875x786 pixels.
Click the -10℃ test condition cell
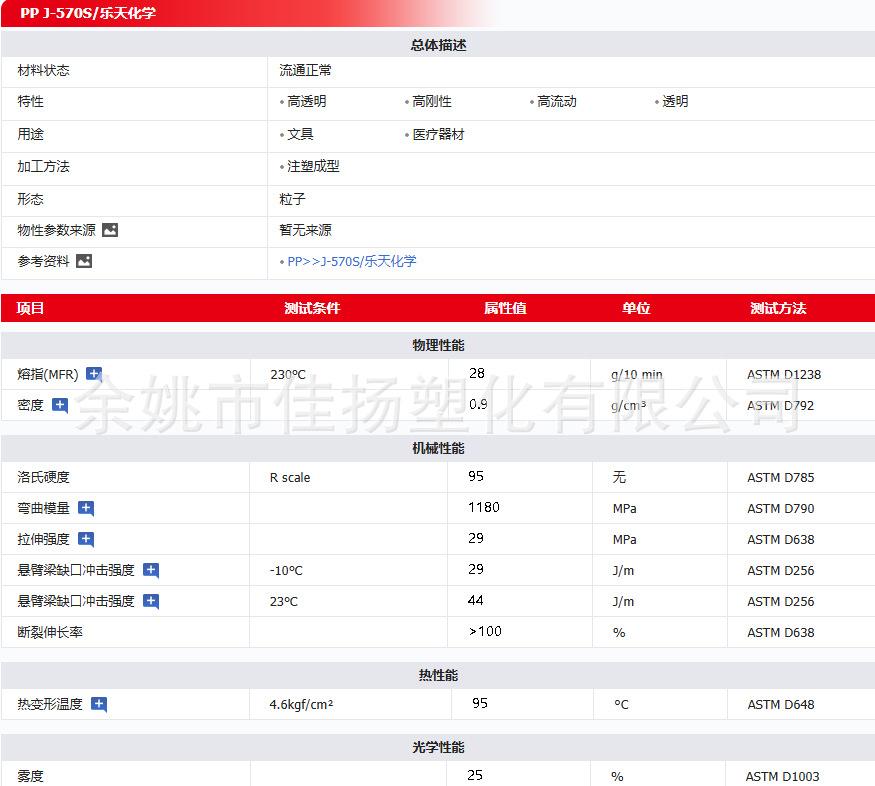286,570
